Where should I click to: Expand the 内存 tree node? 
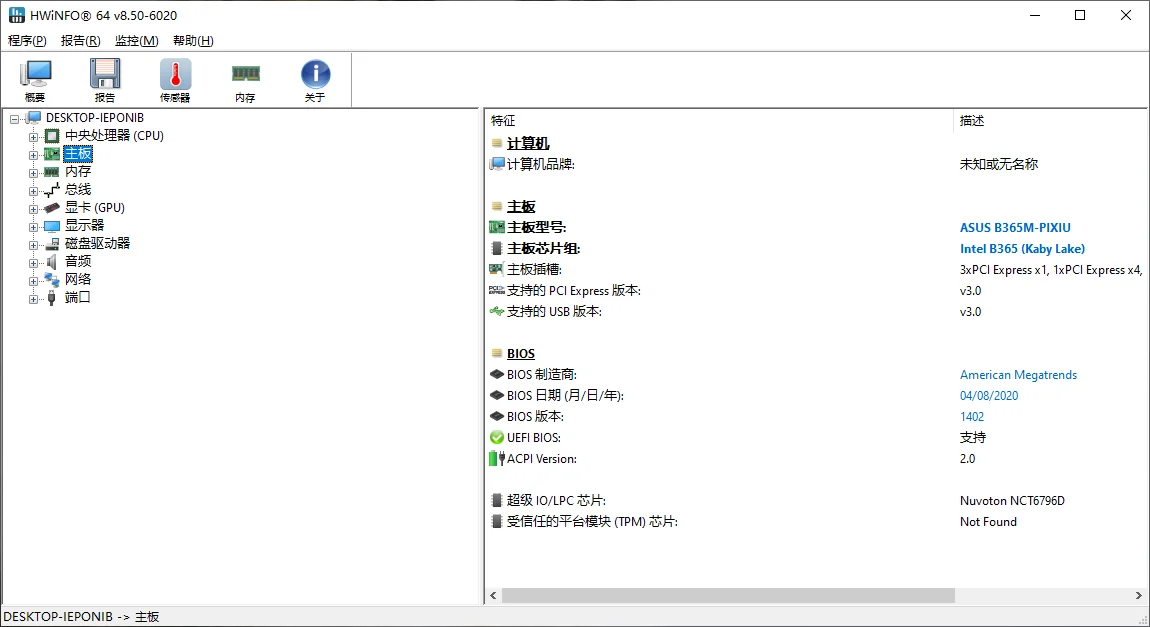click(x=33, y=173)
